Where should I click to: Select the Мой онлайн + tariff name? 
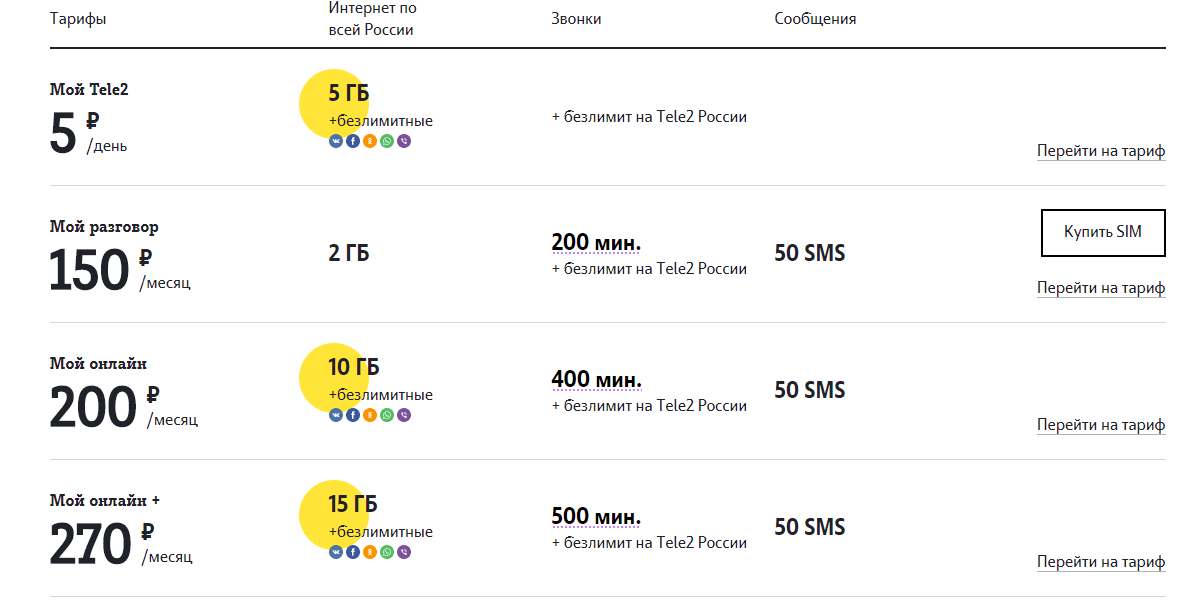105,500
